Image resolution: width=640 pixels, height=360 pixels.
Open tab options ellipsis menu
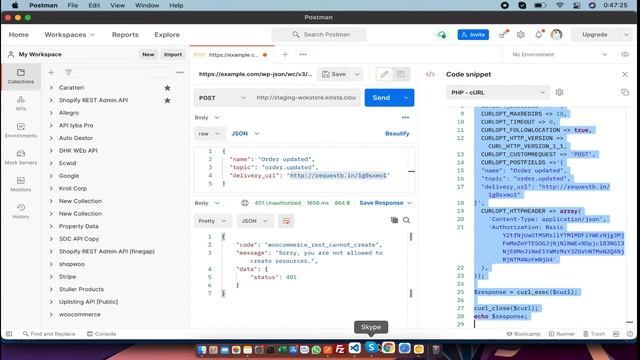(303, 54)
